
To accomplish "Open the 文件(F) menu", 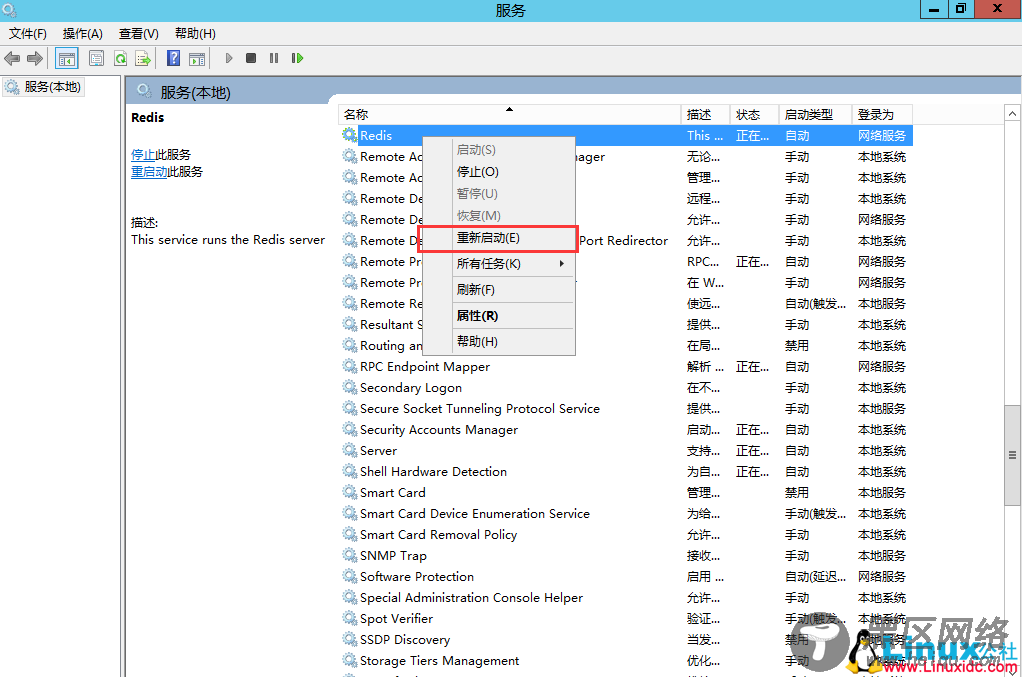I will [x=27, y=34].
